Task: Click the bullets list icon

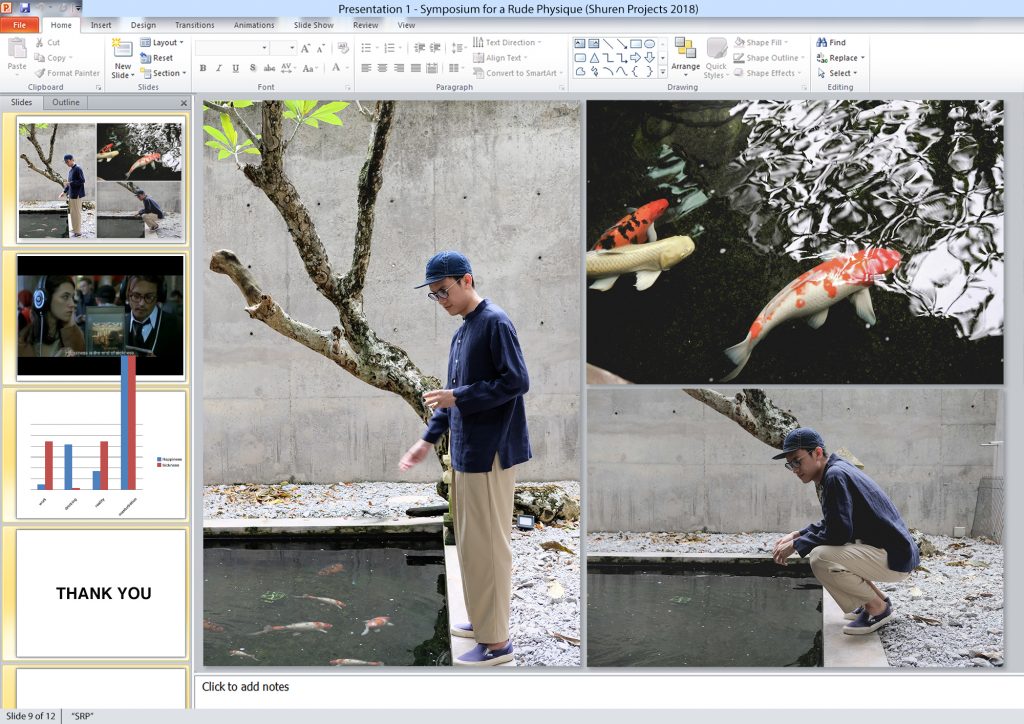Action: [x=367, y=47]
